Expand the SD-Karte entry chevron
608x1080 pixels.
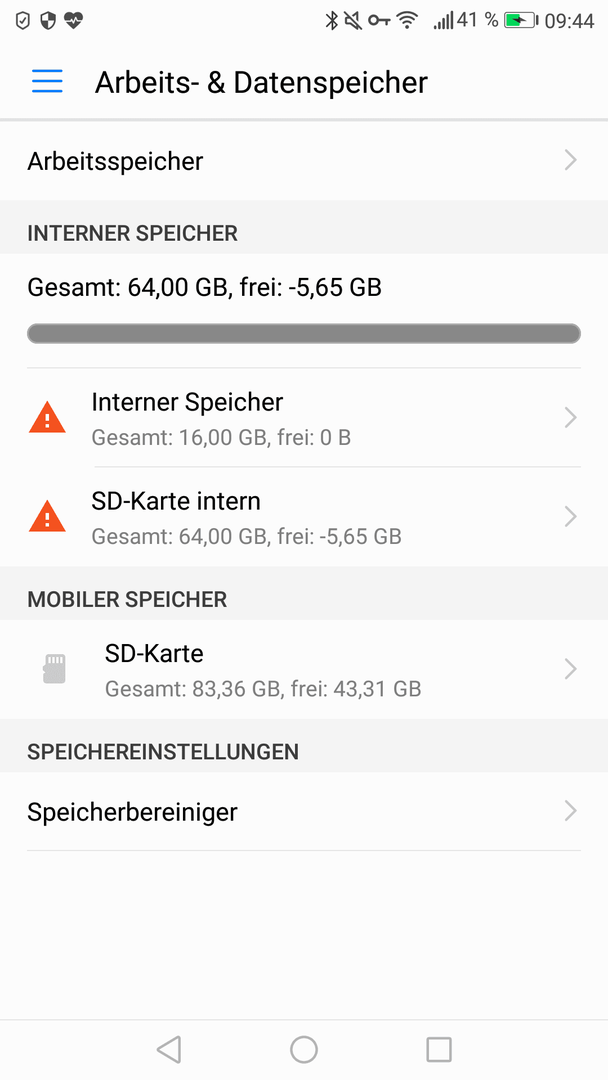point(570,669)
